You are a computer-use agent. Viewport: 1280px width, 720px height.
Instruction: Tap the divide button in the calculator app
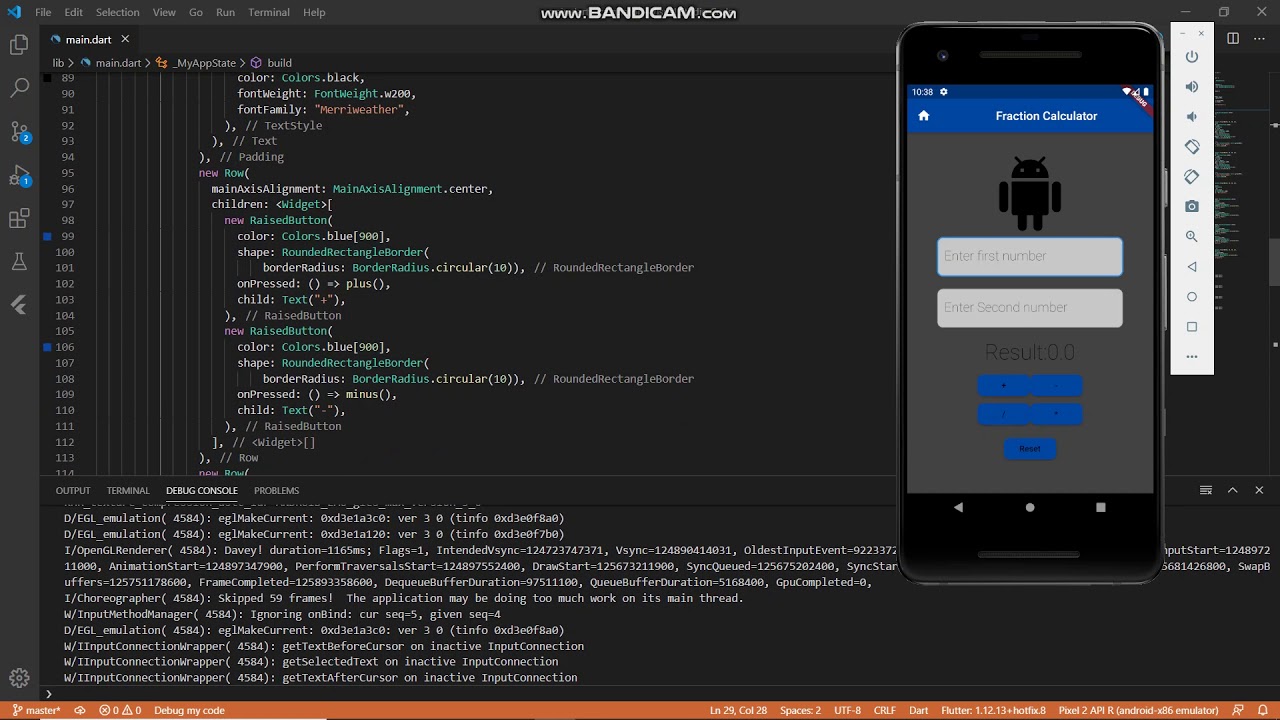(1003, 414)
